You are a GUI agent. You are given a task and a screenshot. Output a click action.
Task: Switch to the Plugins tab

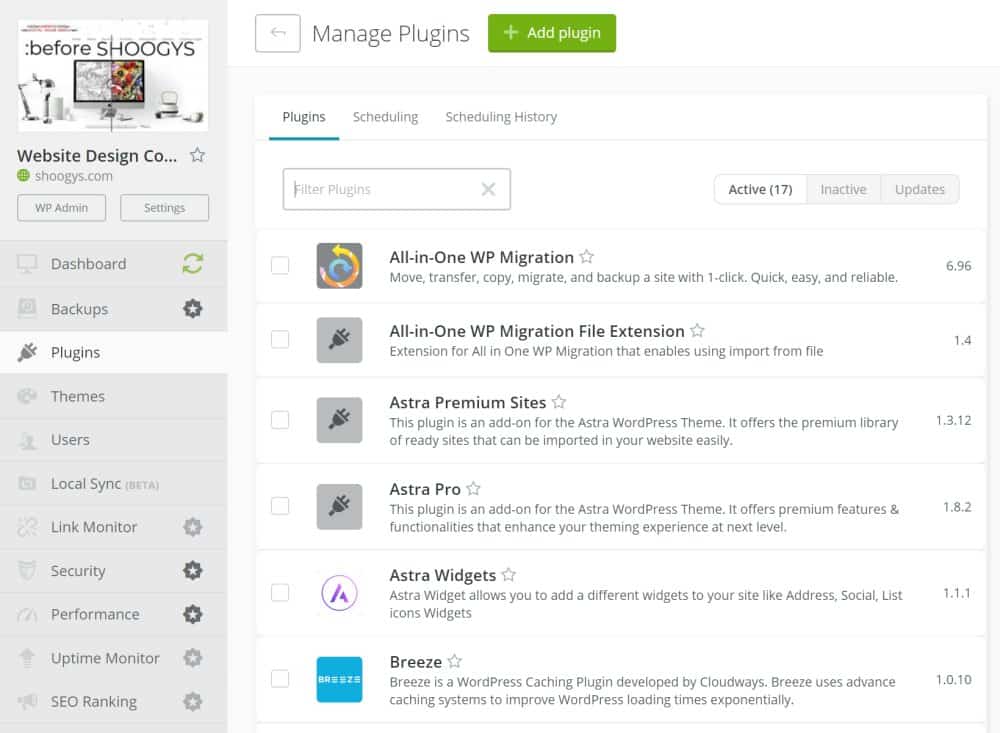point(304,117)
